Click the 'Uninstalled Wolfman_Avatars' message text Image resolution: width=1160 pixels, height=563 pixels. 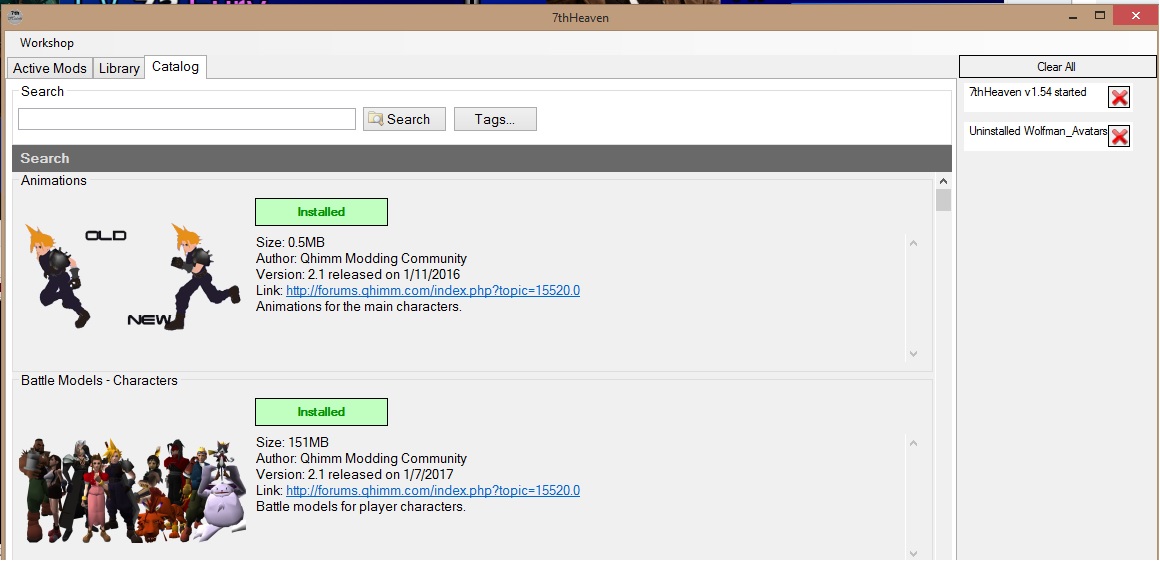[1038, 131]
